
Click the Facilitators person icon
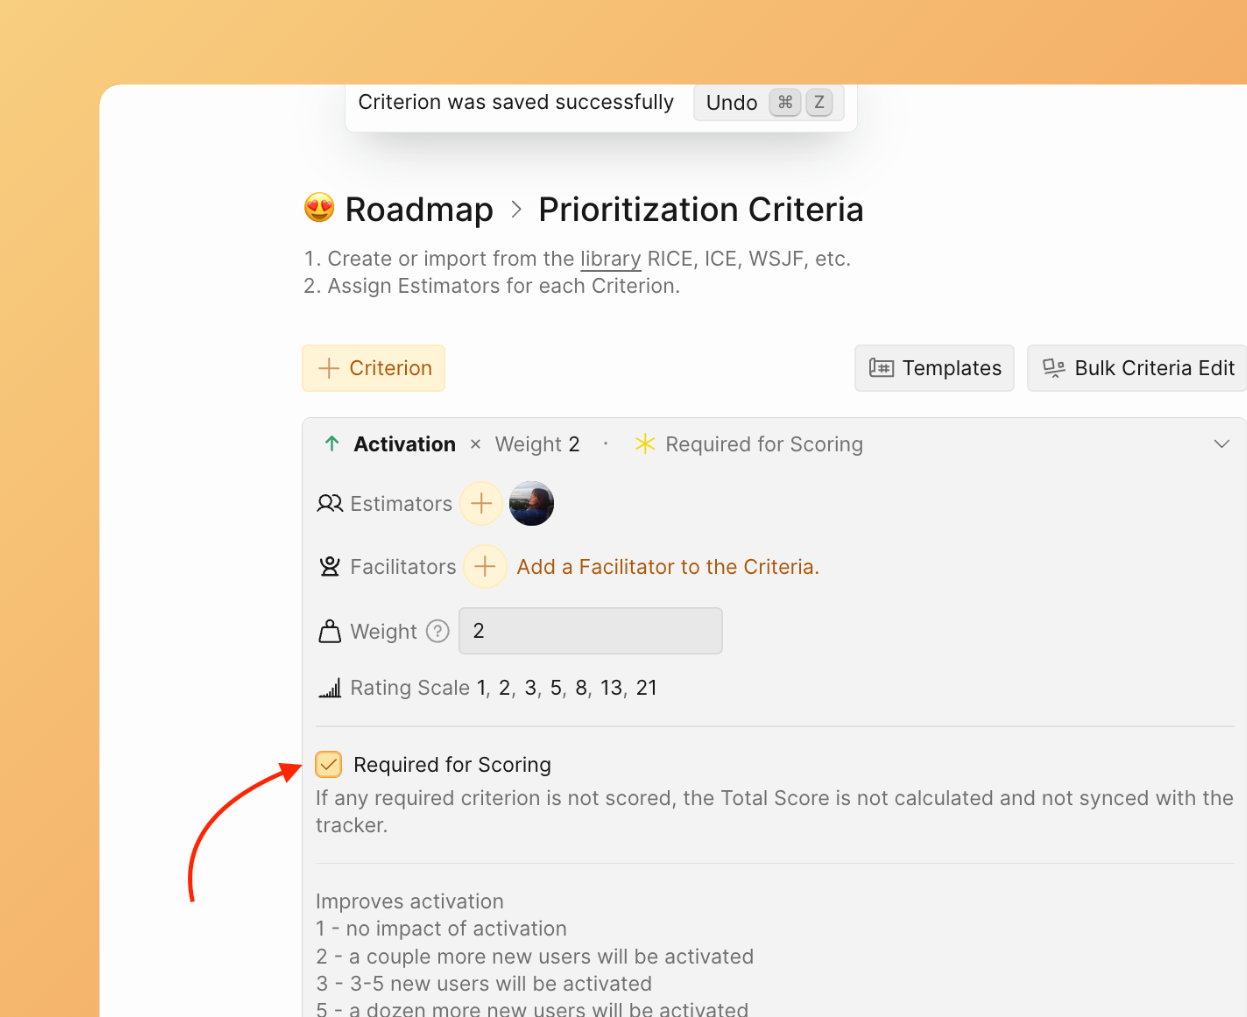pos(329,566)
